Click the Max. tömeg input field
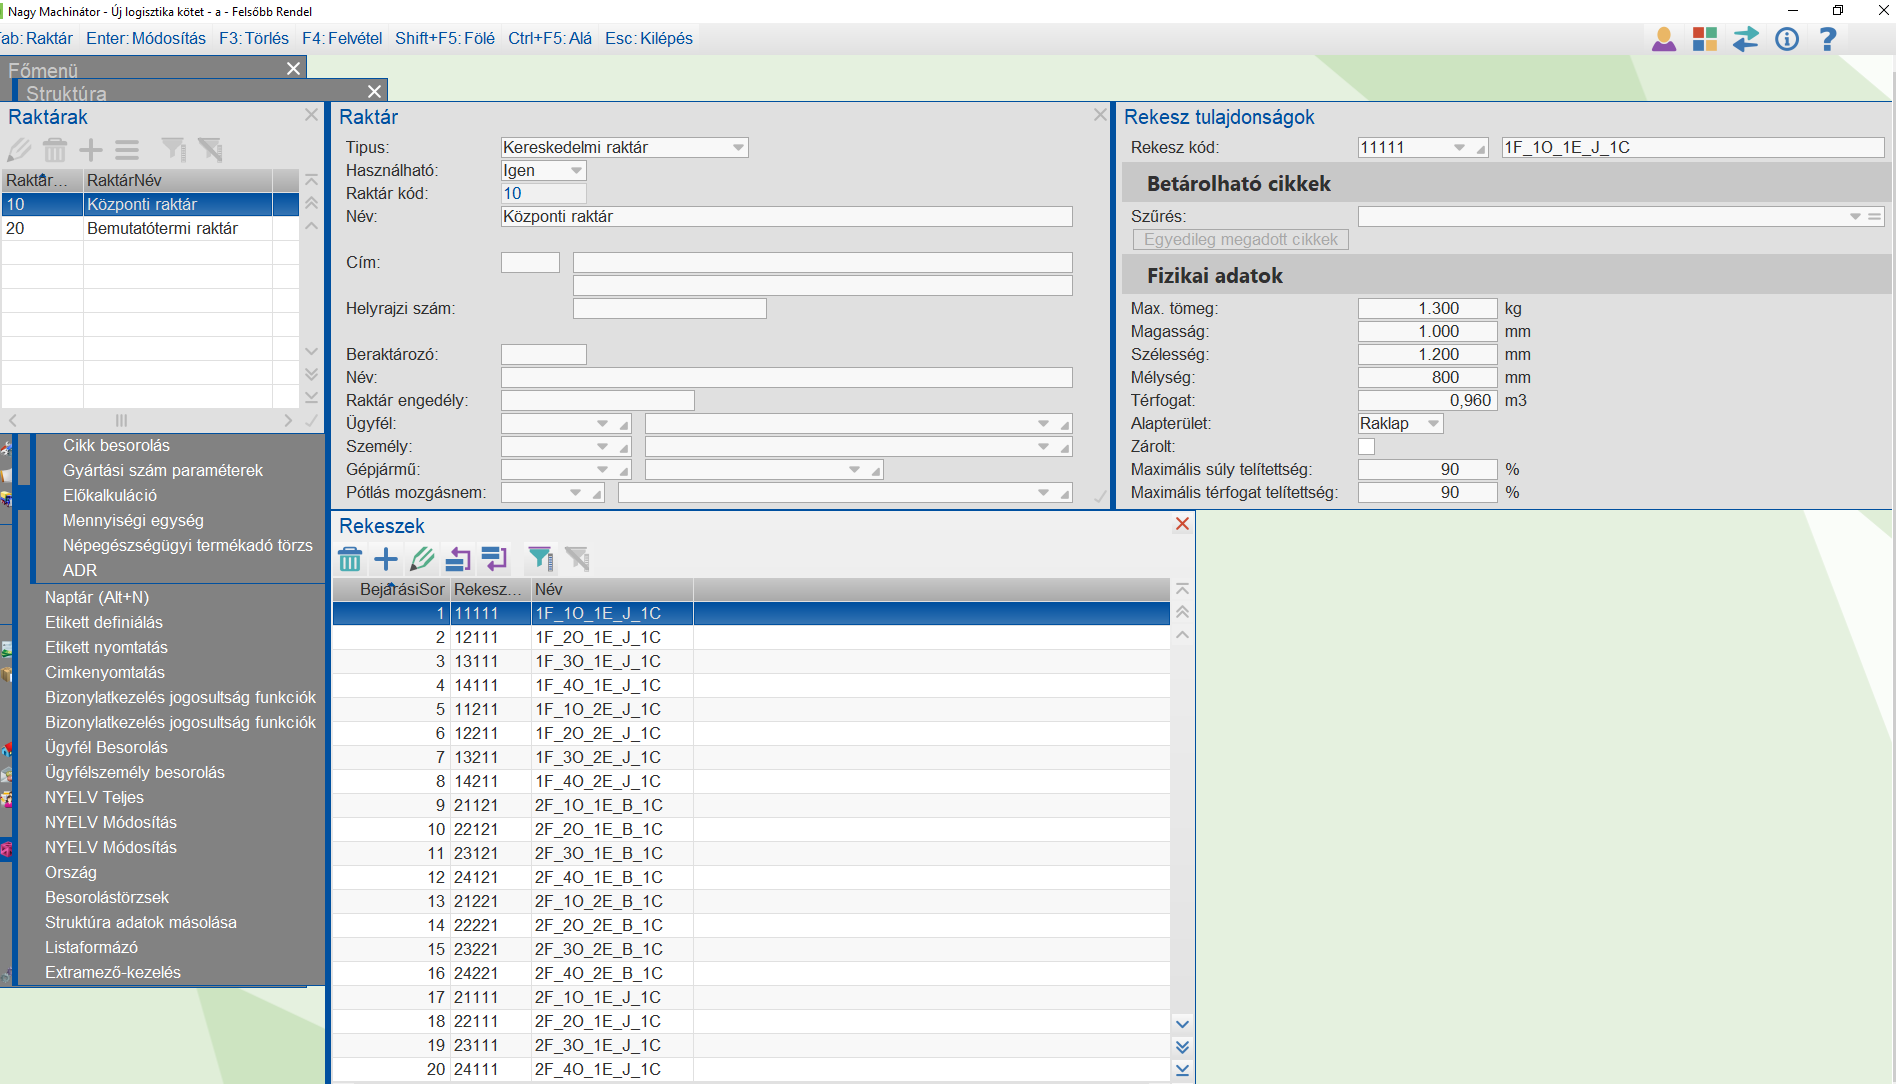The width and height of the screenshot is (1896, 1084). pos(1427,309)
